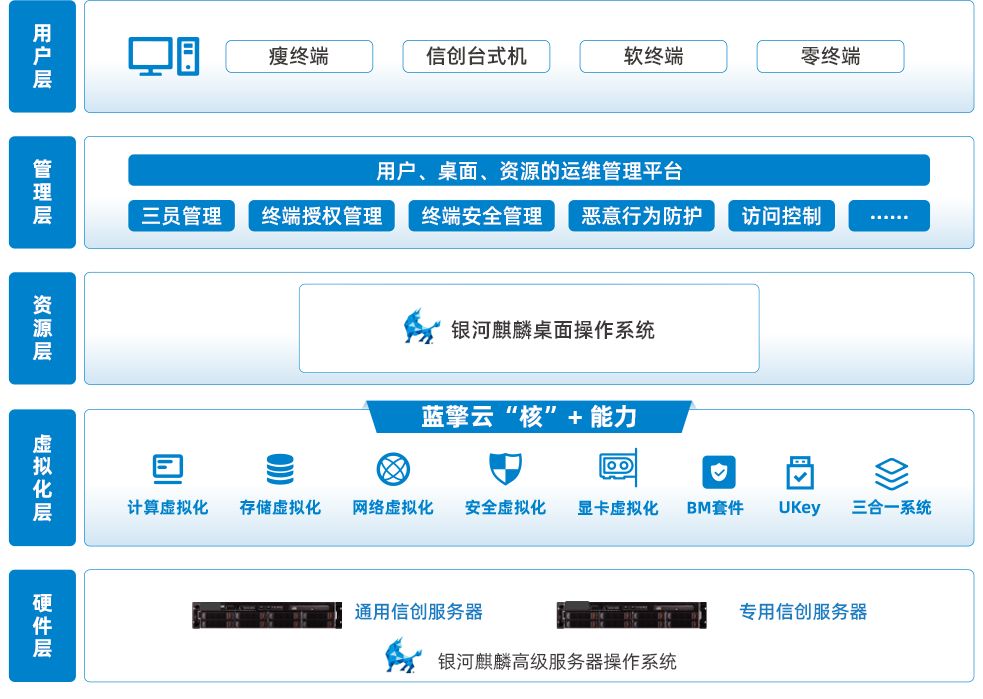Choose the 零终端 option
Image resolution: width=983 pixels, height=699 pixels.
coord(830,57)
